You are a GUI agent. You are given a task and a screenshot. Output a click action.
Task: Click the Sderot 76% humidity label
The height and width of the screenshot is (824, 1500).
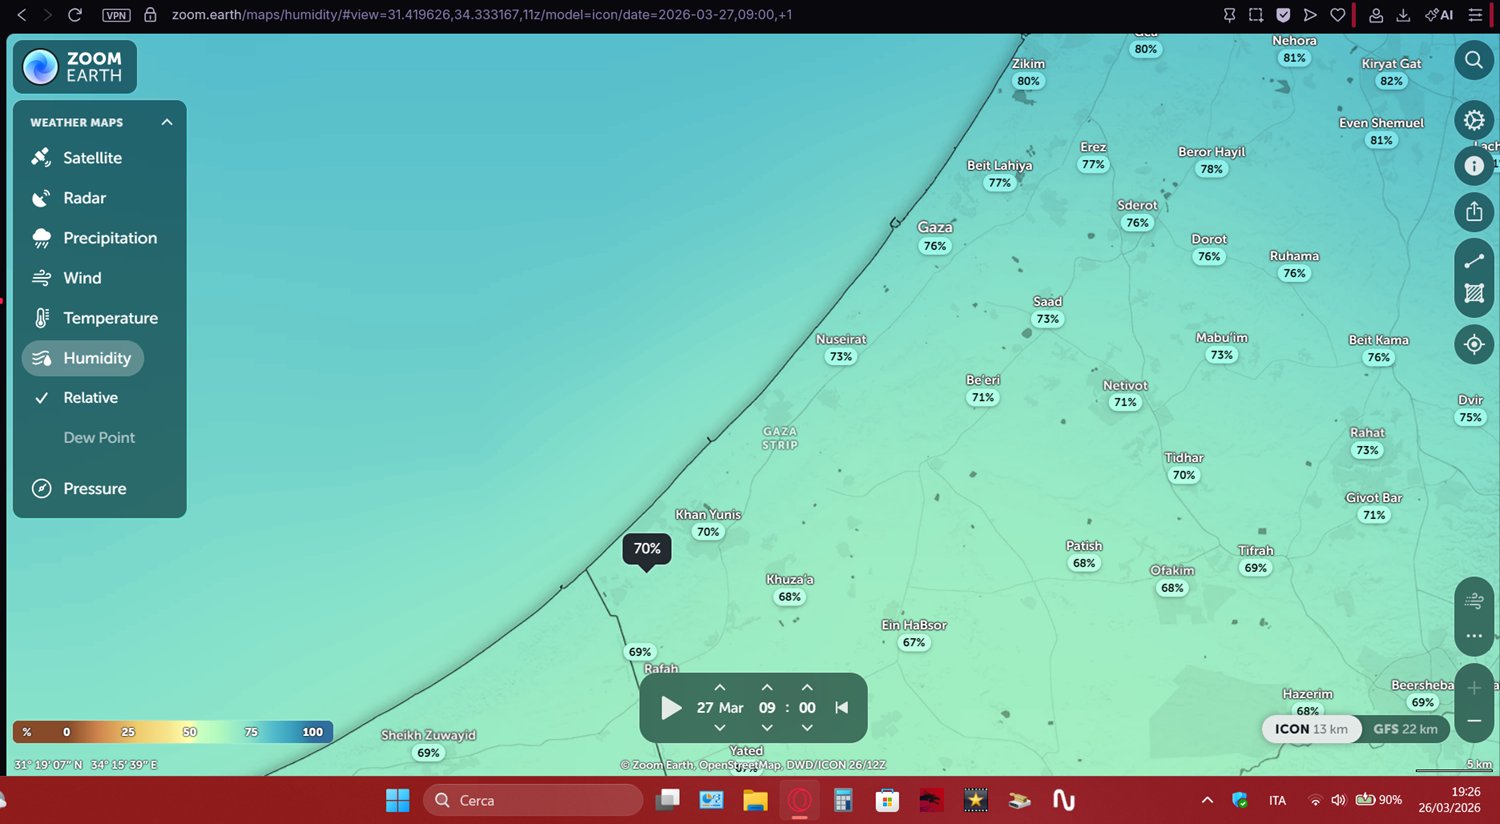(x=1137, y=223)
